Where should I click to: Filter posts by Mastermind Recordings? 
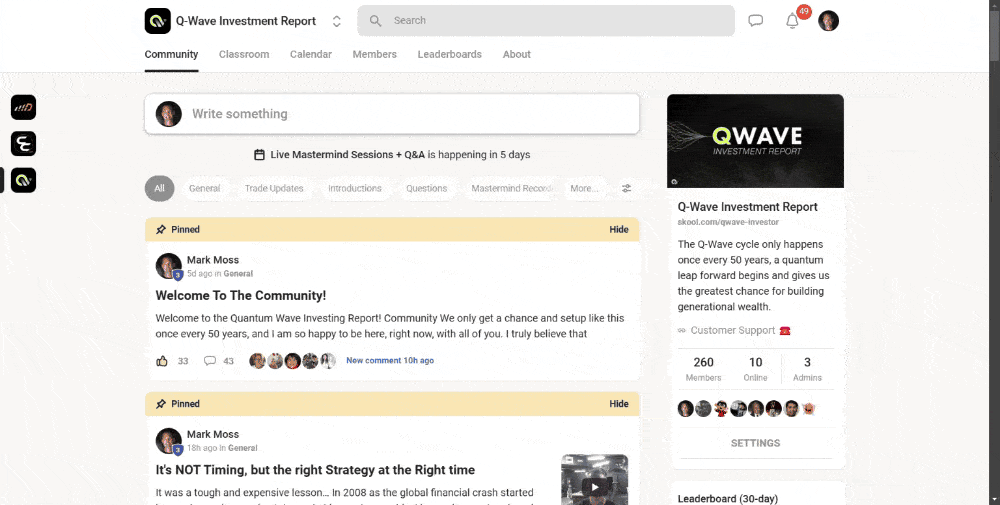click(x=511, y=188)
